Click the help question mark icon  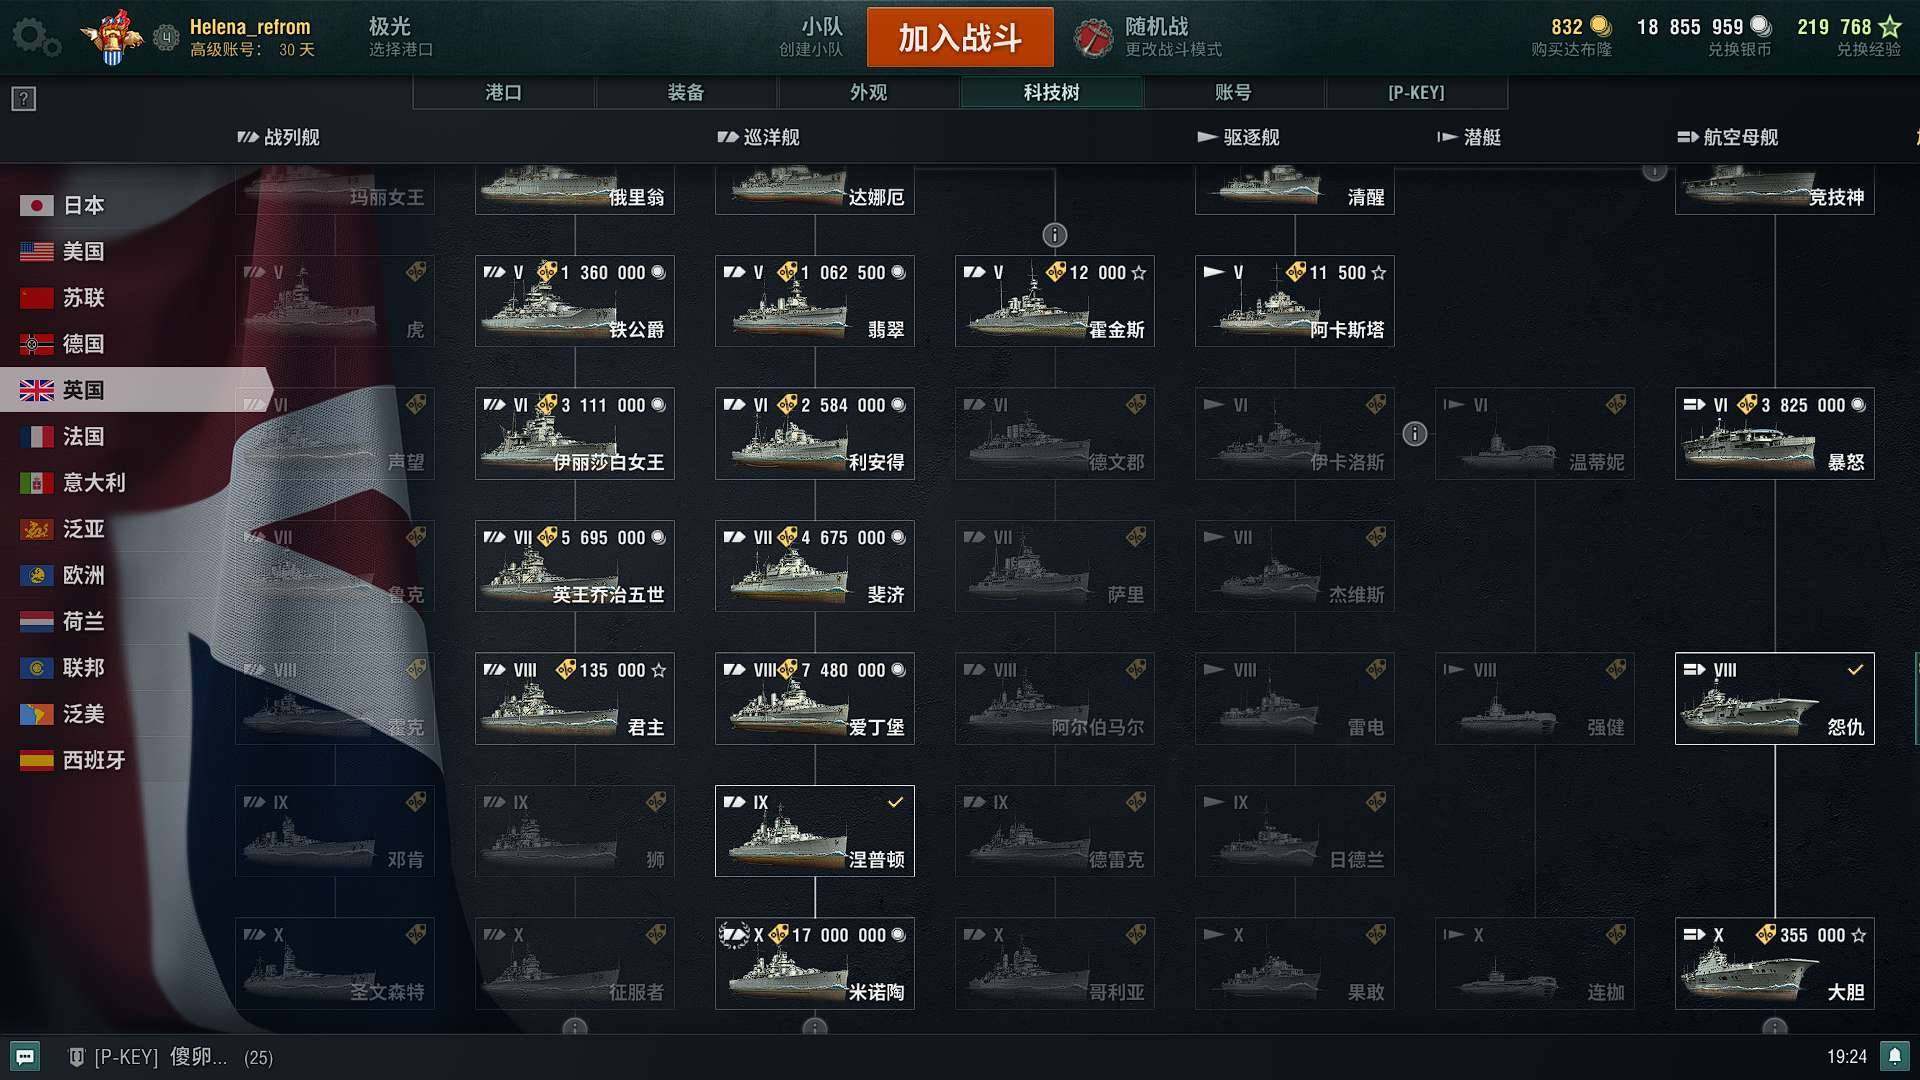point(24,98)
